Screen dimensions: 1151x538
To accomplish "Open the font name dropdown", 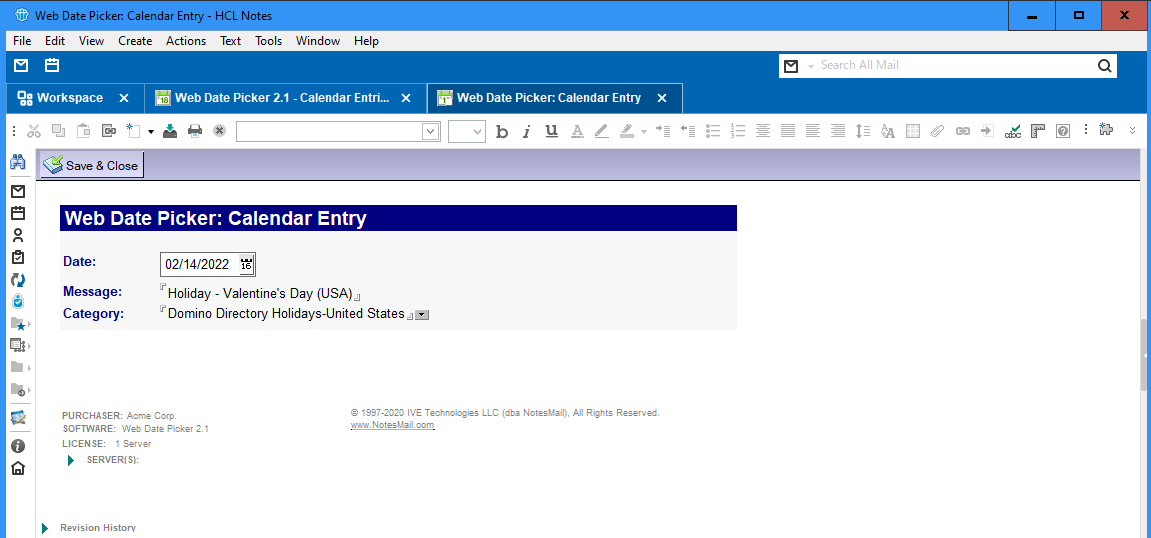I will 431,131.
